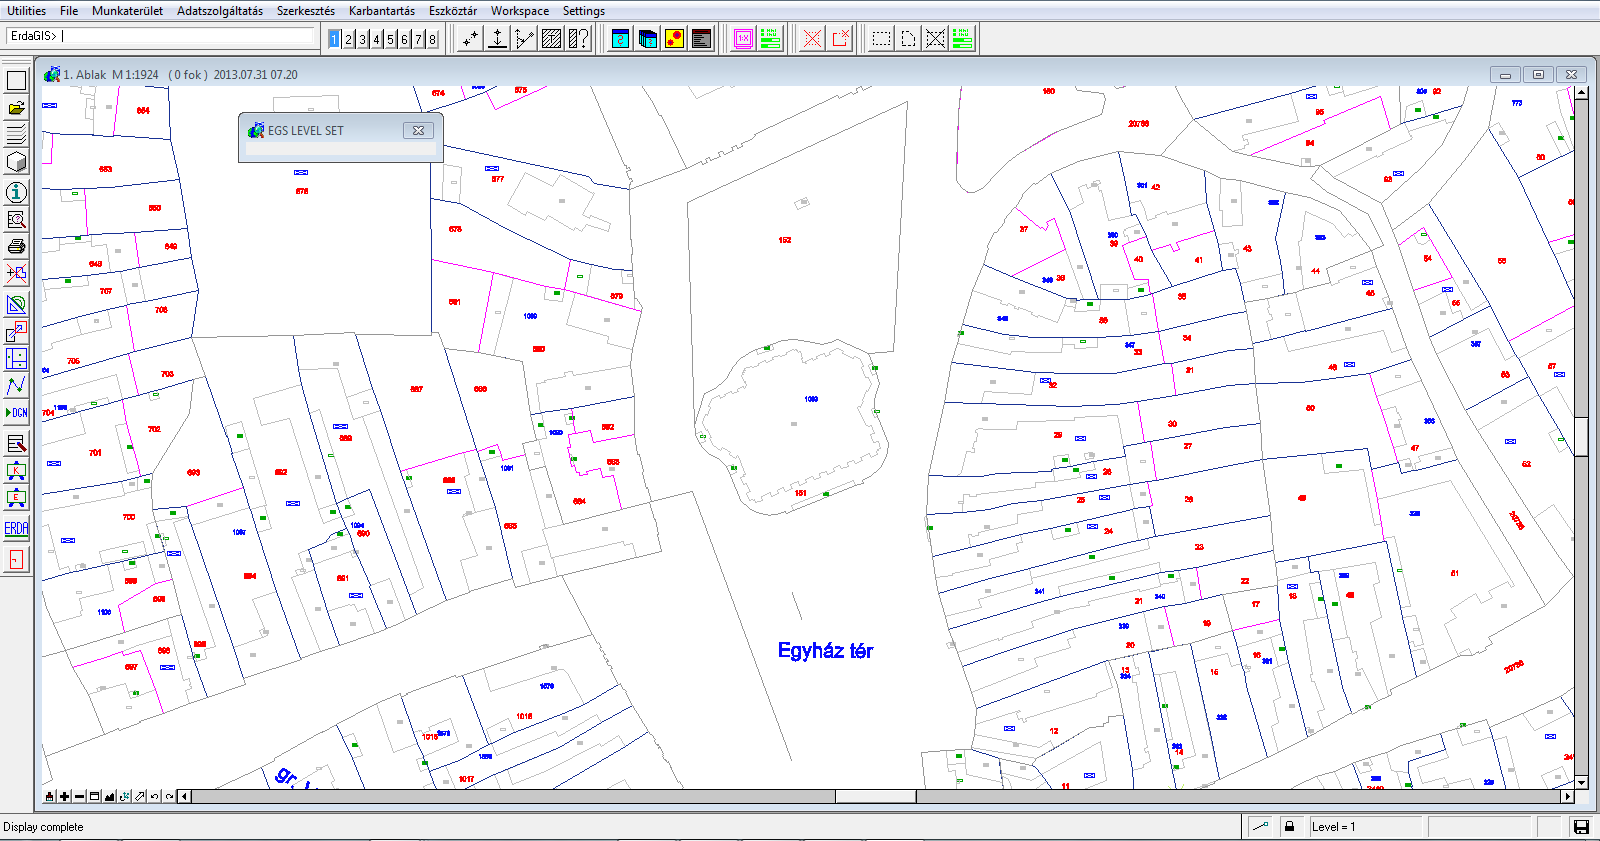Click the list edit pencil icon
This screenshot has height=841, width=1600.
[x=16, y=444]
